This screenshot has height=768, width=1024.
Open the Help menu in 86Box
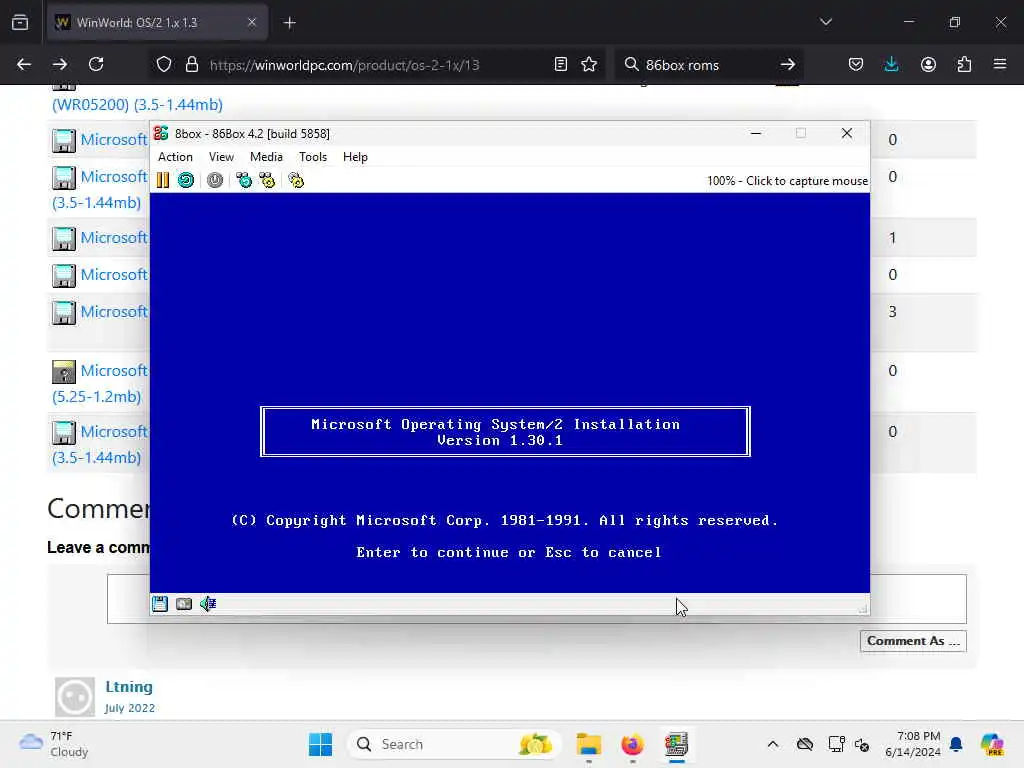coord(355,157)
